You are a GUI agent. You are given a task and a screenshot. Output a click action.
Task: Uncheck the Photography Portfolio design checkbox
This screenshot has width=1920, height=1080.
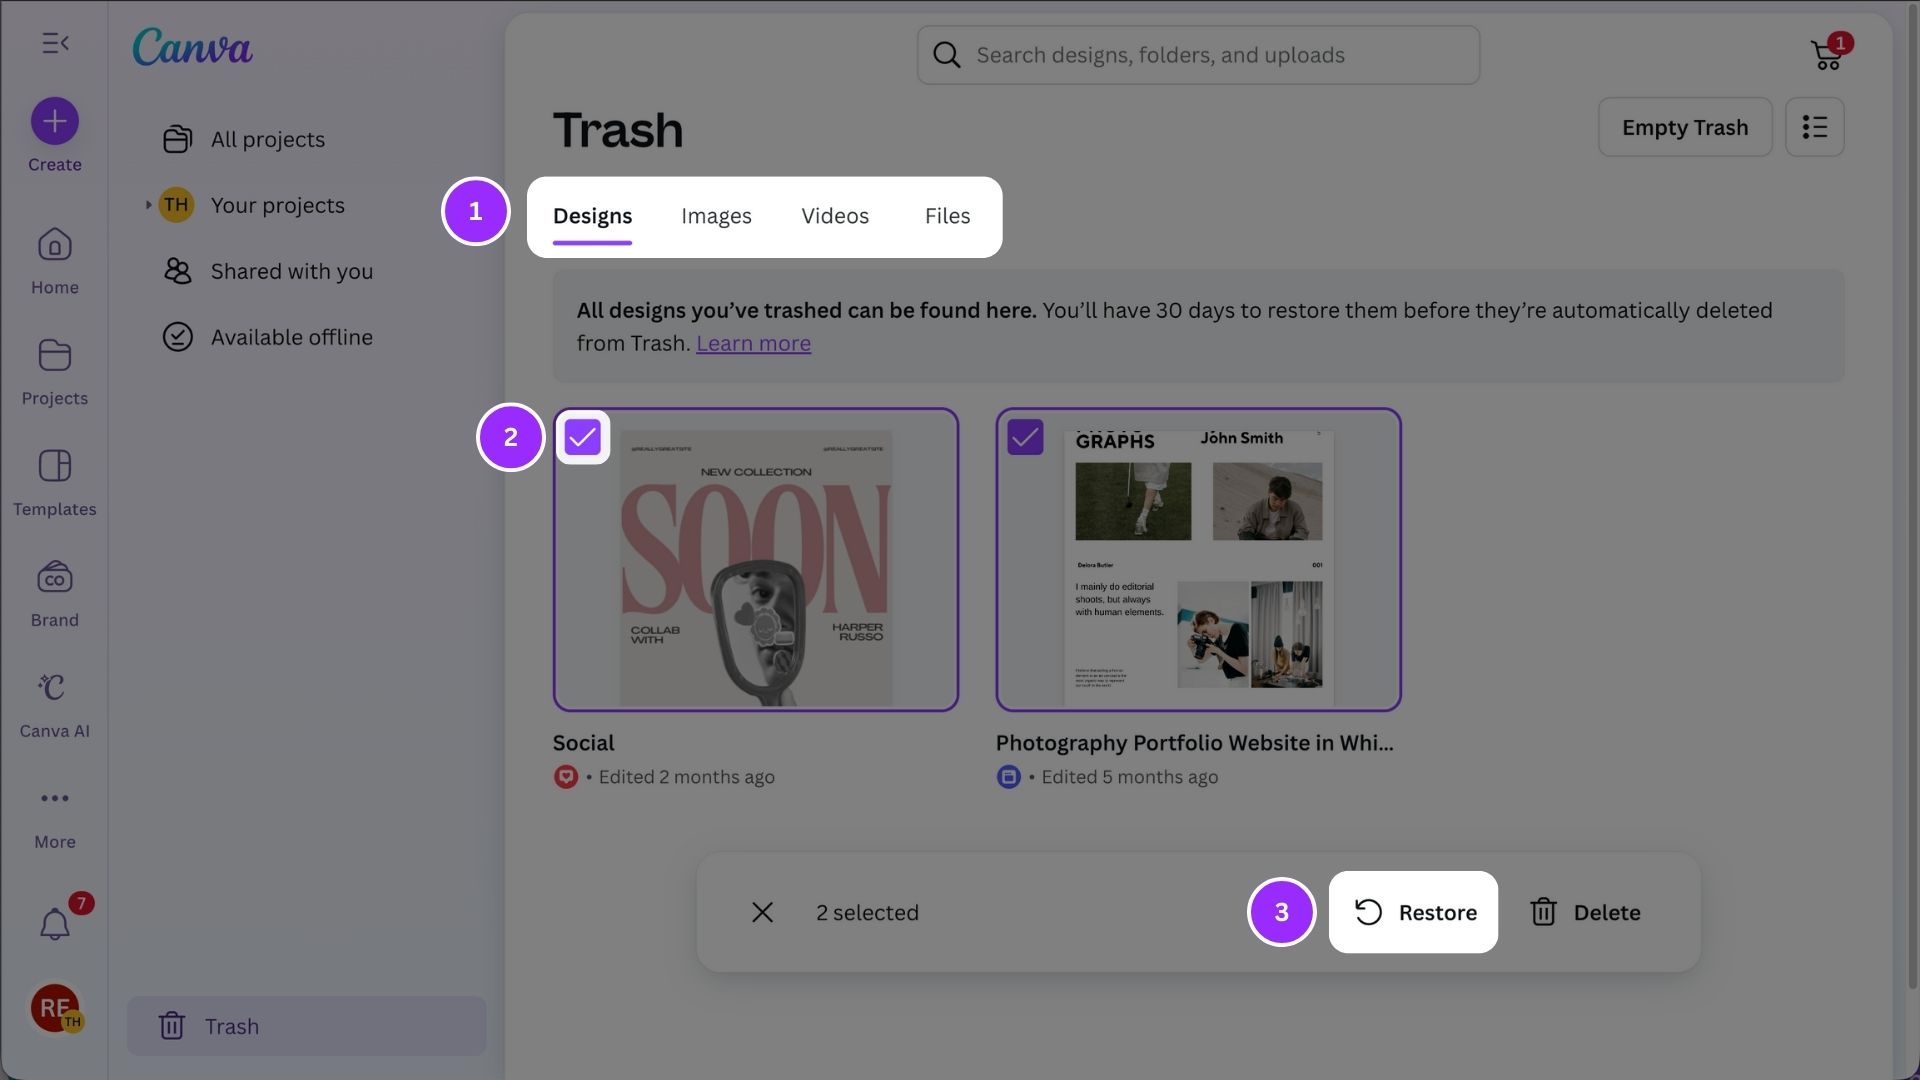[x=1025, y=437]
